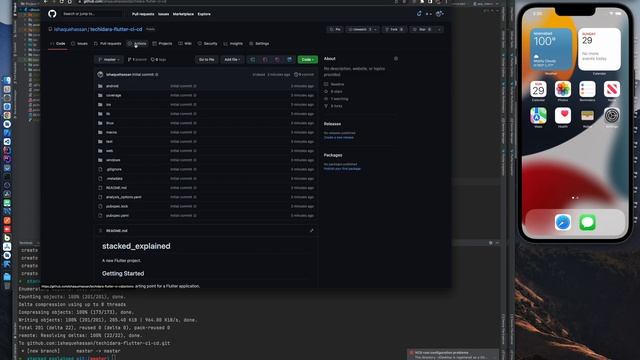This screenshot has width=640, height=360.
Task: Open Issues in GitHub top navigation
Action: click(163, 14)
